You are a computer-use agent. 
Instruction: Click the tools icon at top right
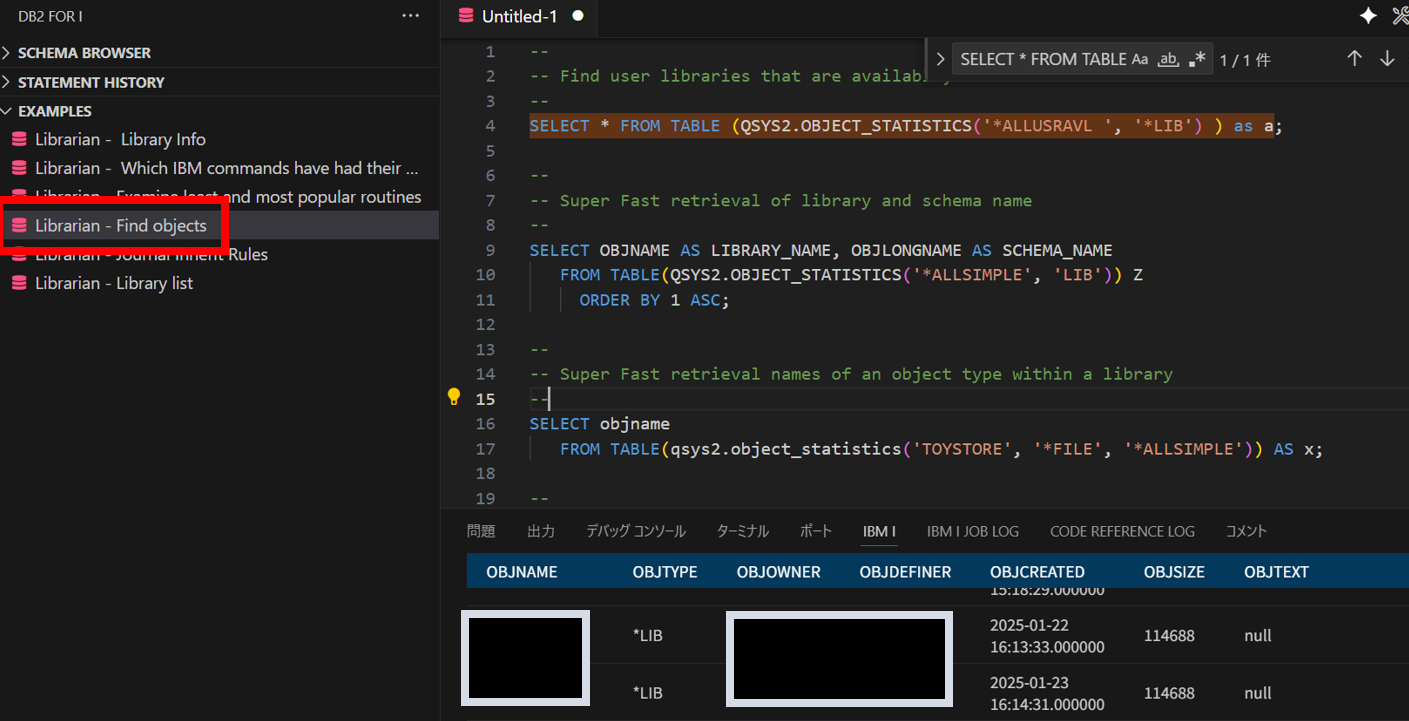(x=1400, y=16)
